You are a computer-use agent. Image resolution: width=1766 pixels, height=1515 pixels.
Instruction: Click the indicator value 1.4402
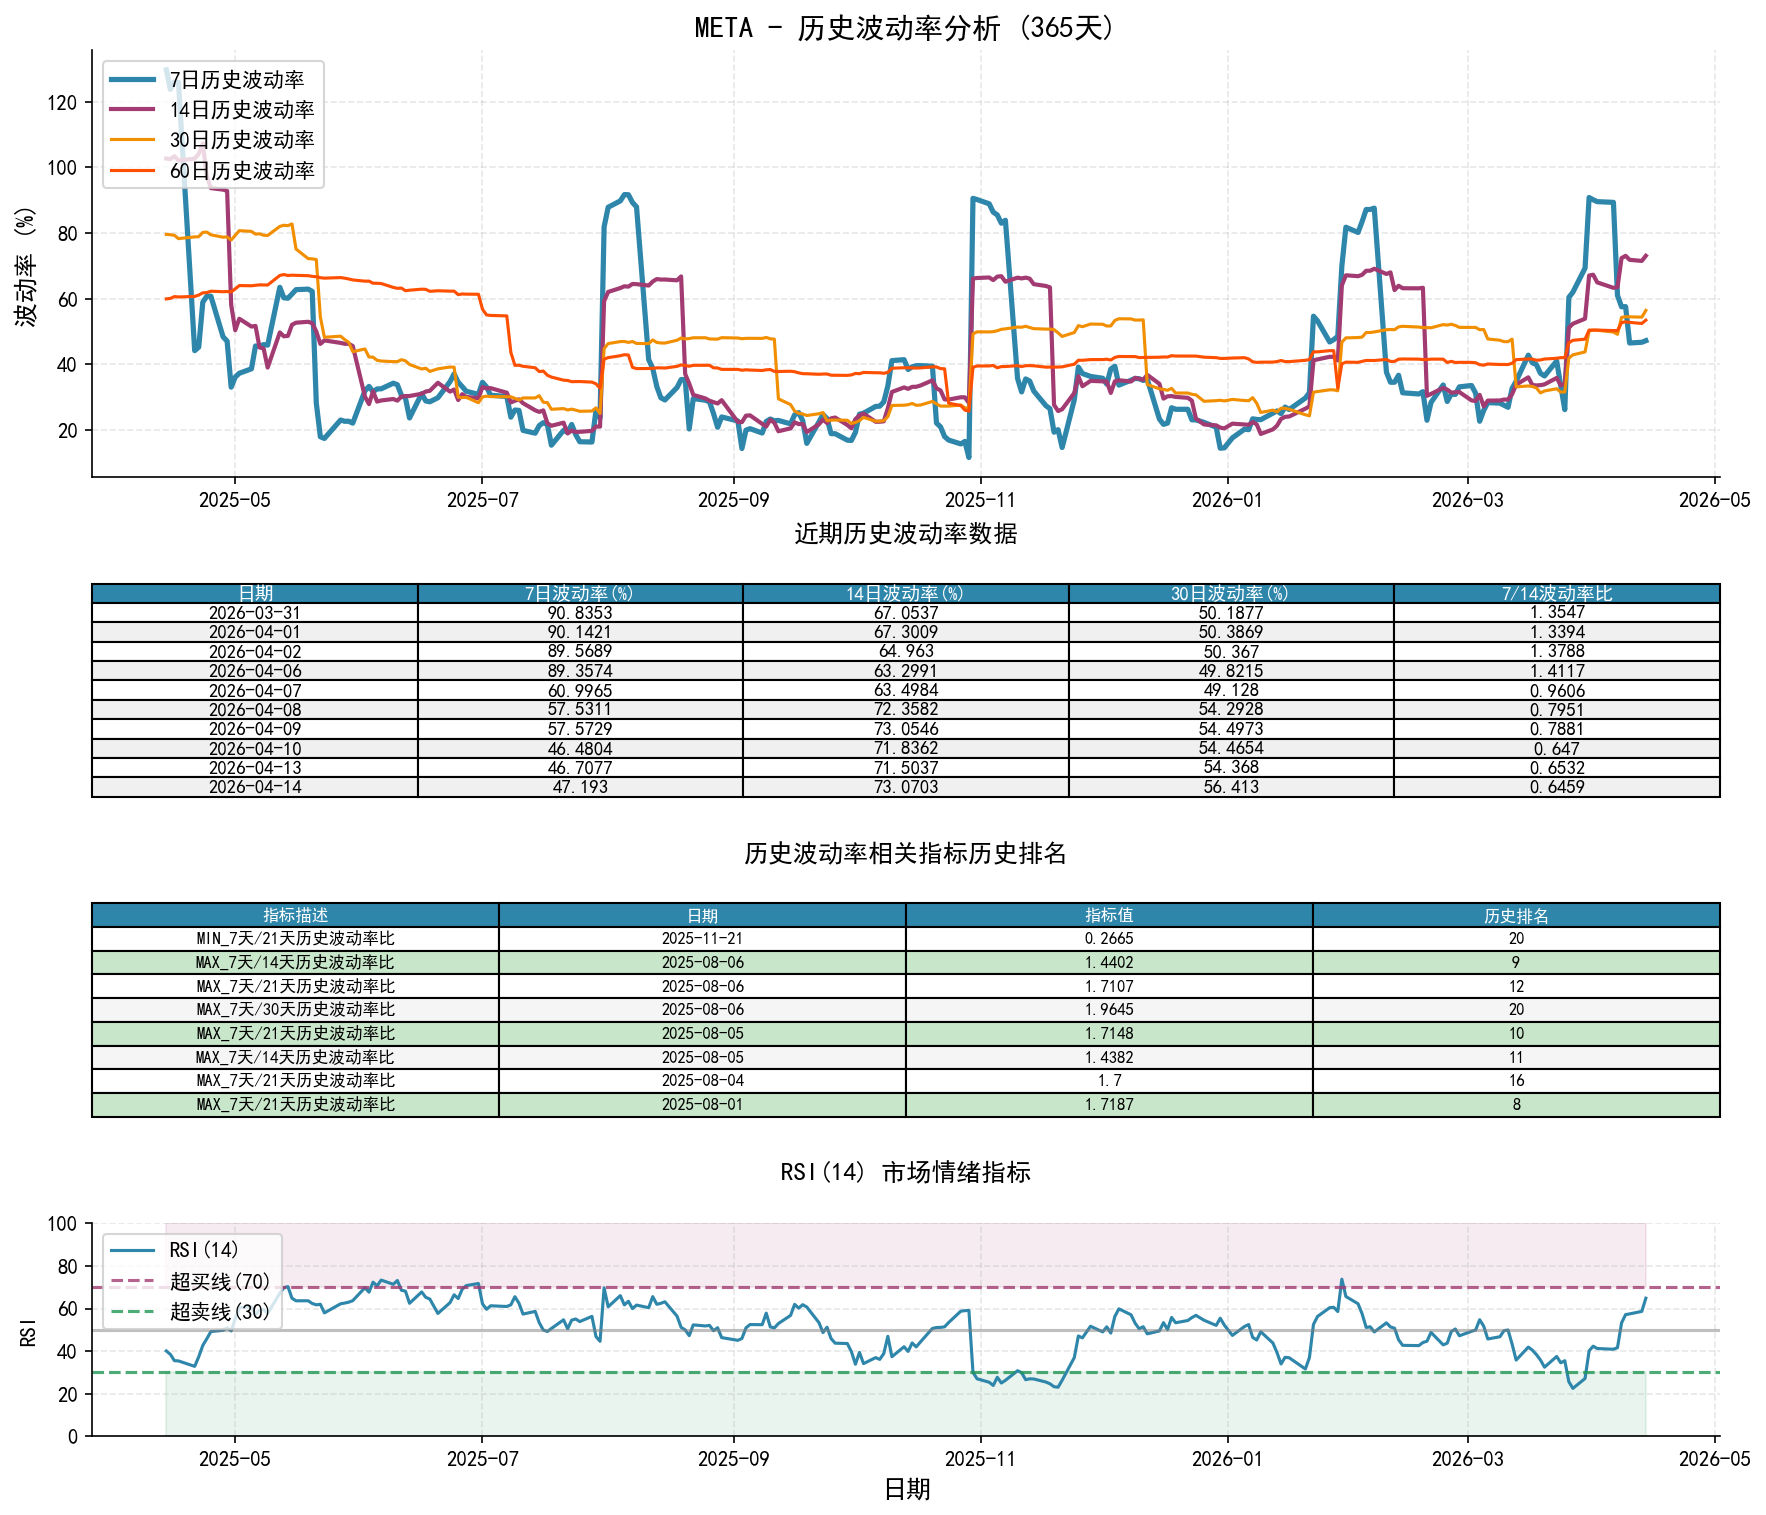(x=1109, y=963)
